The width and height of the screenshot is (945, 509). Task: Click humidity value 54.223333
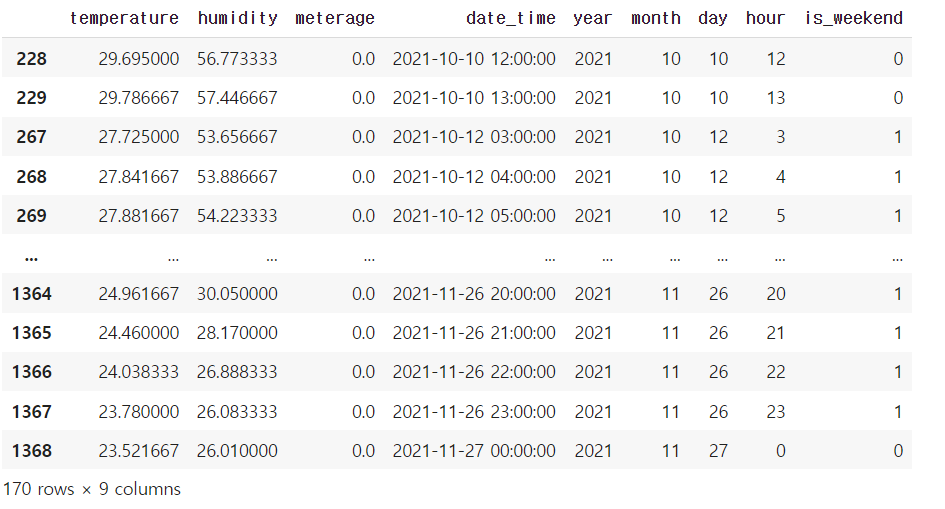(x=237, y=216)
